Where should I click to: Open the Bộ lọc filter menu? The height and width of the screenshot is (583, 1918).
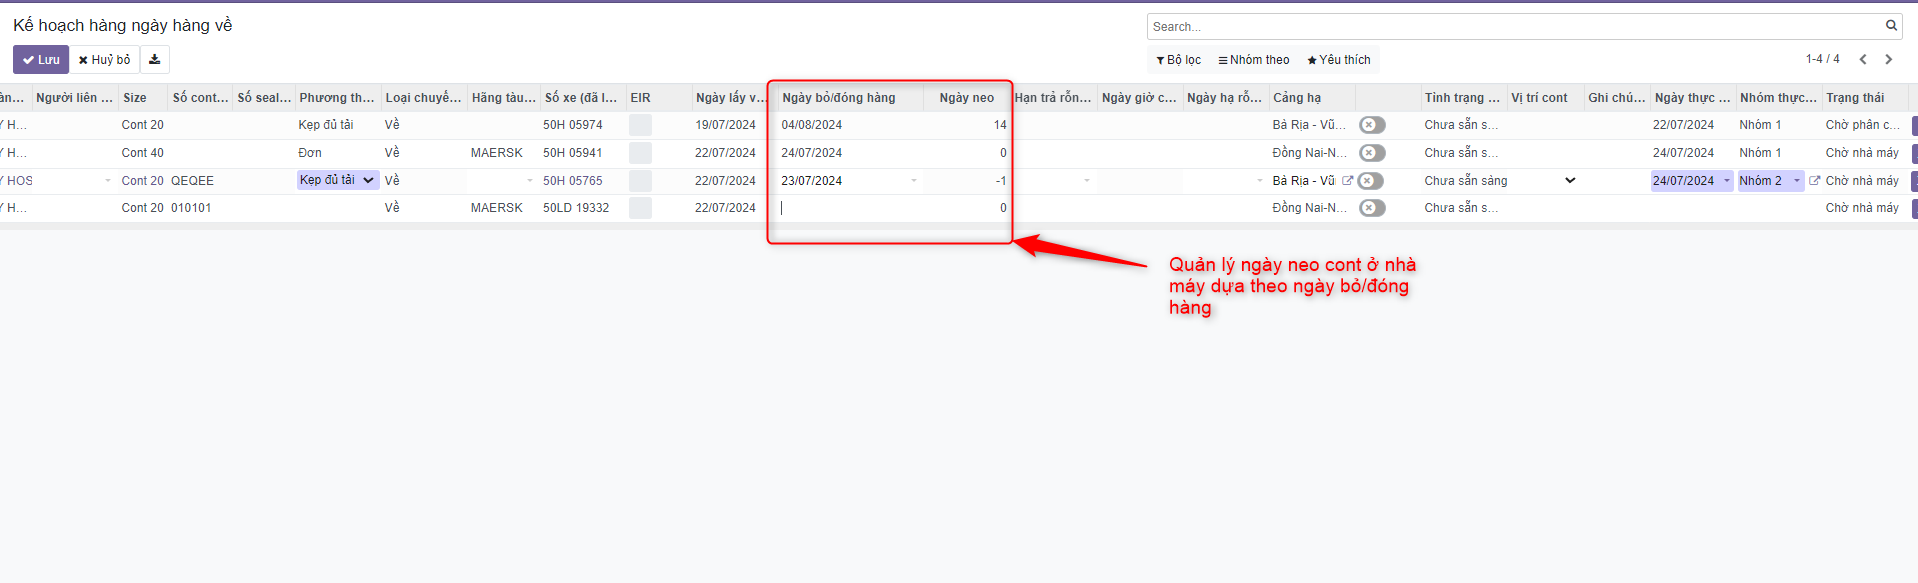(1178, 60)
